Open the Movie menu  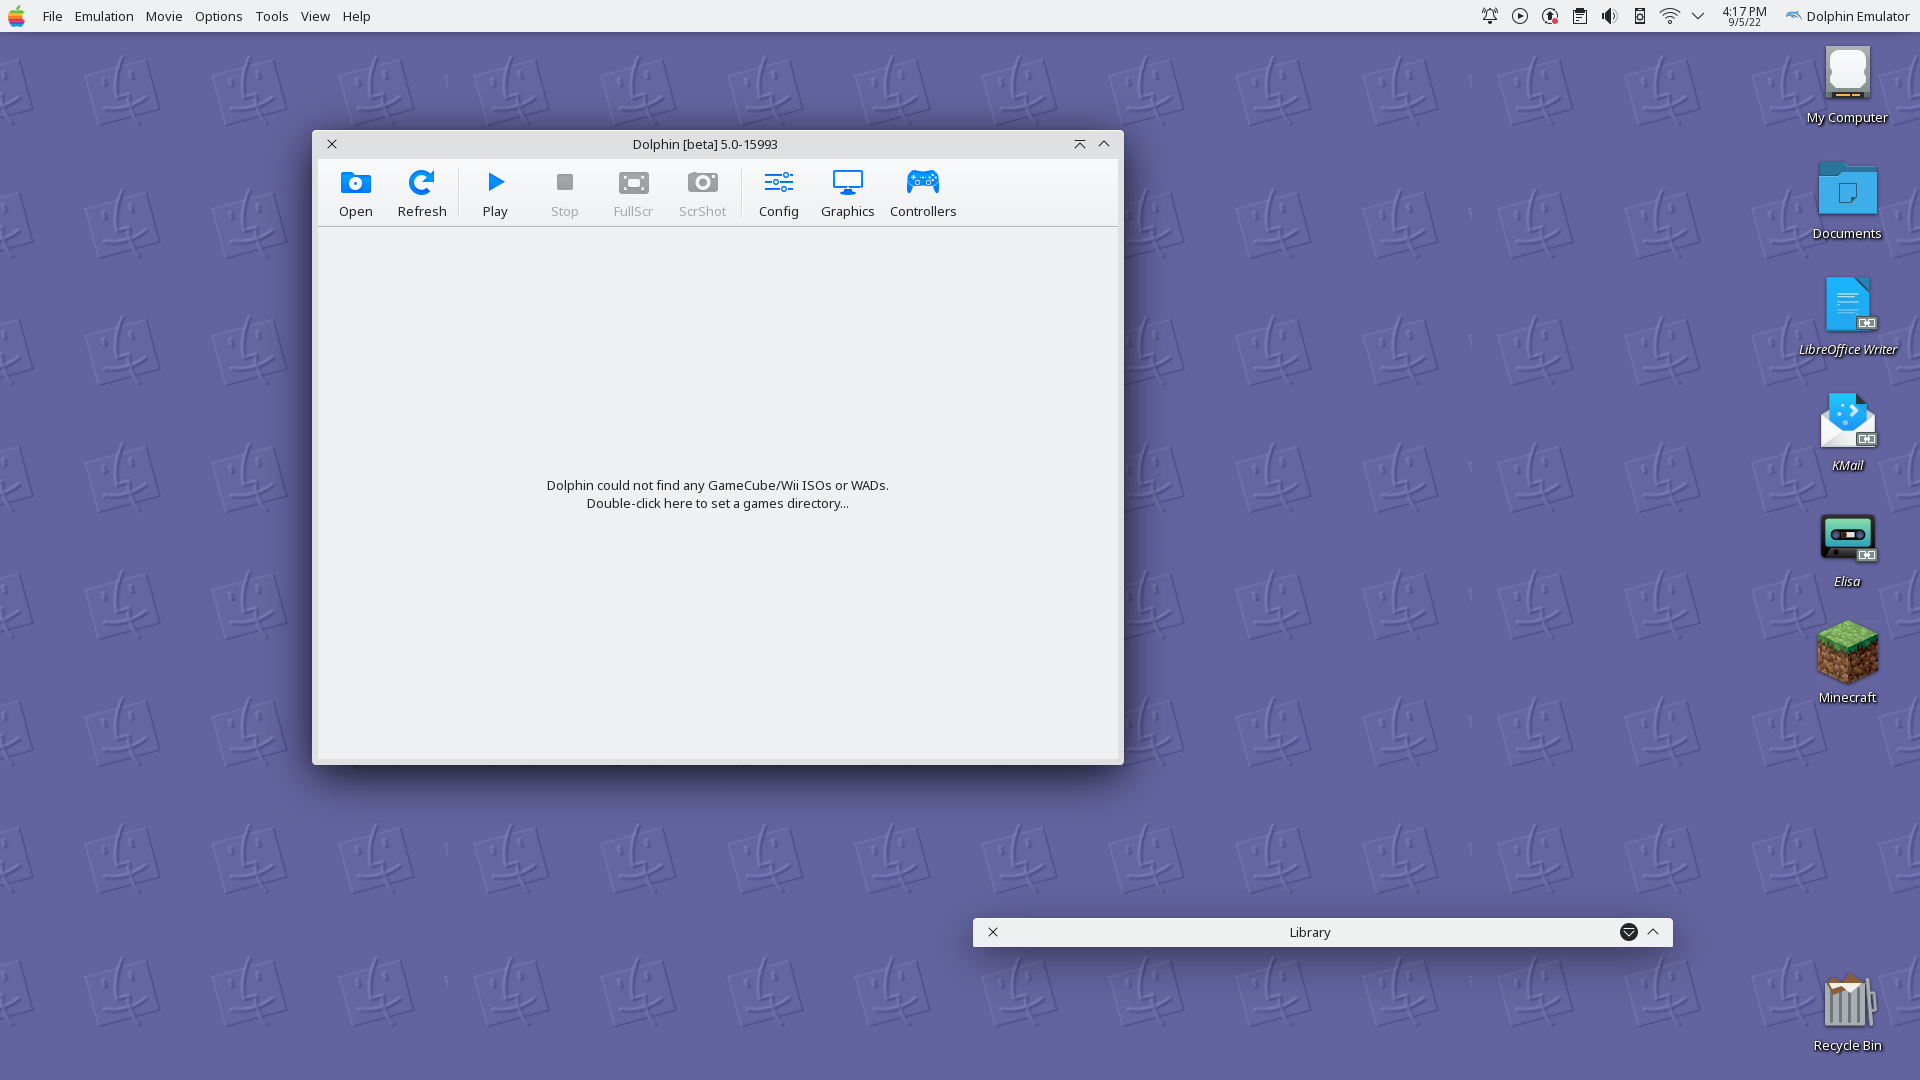pyautogui.click(x=164, y=16)
